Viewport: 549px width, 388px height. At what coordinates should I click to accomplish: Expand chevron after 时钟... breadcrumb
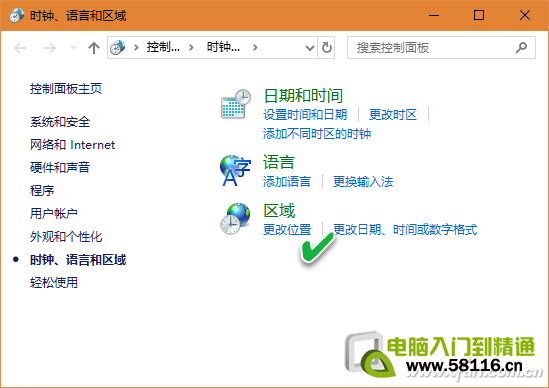pyautogui.click(x=255, y=48)
